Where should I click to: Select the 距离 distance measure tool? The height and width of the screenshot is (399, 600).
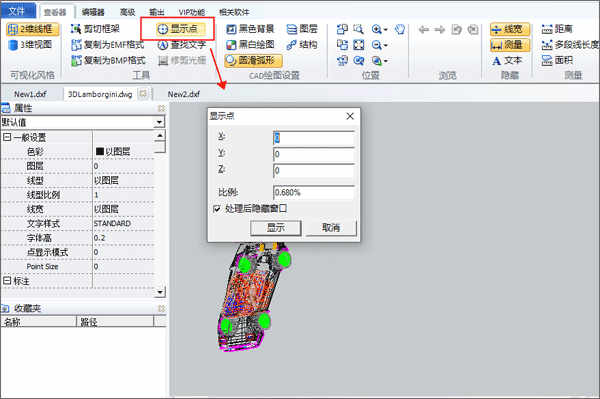click(x=558, y=29)
